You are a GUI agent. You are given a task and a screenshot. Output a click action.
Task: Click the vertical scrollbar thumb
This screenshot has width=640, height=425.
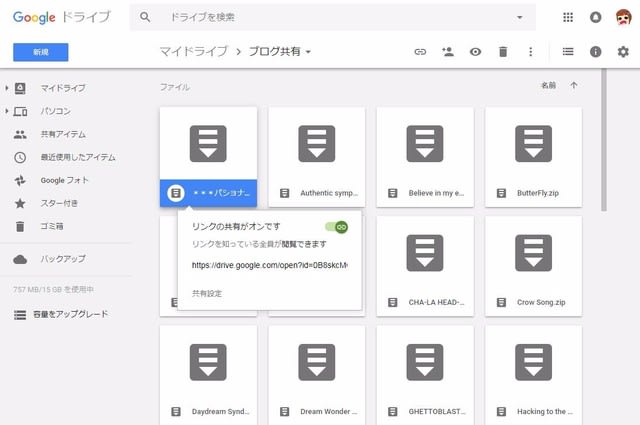[x=604, y=140]
